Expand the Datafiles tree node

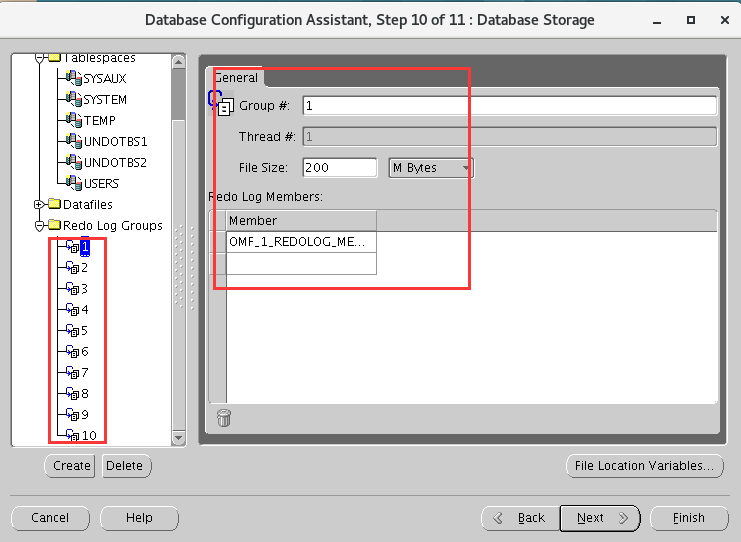click(x=40, y=205)
